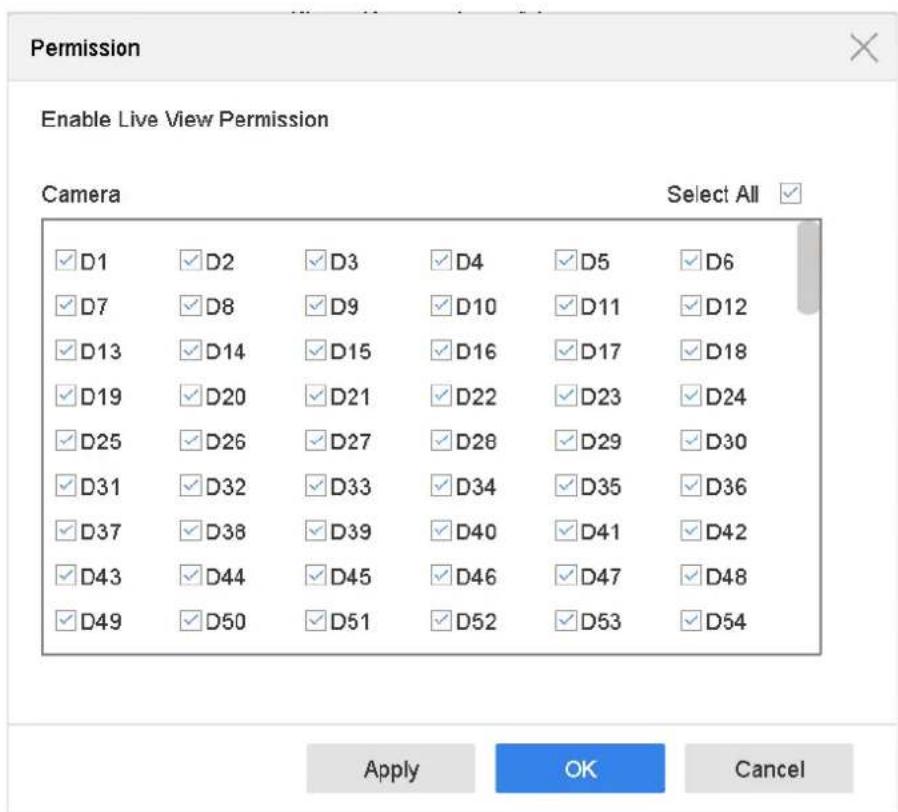
Task: Disable live view for D14
Action: (x=190, y=350)
